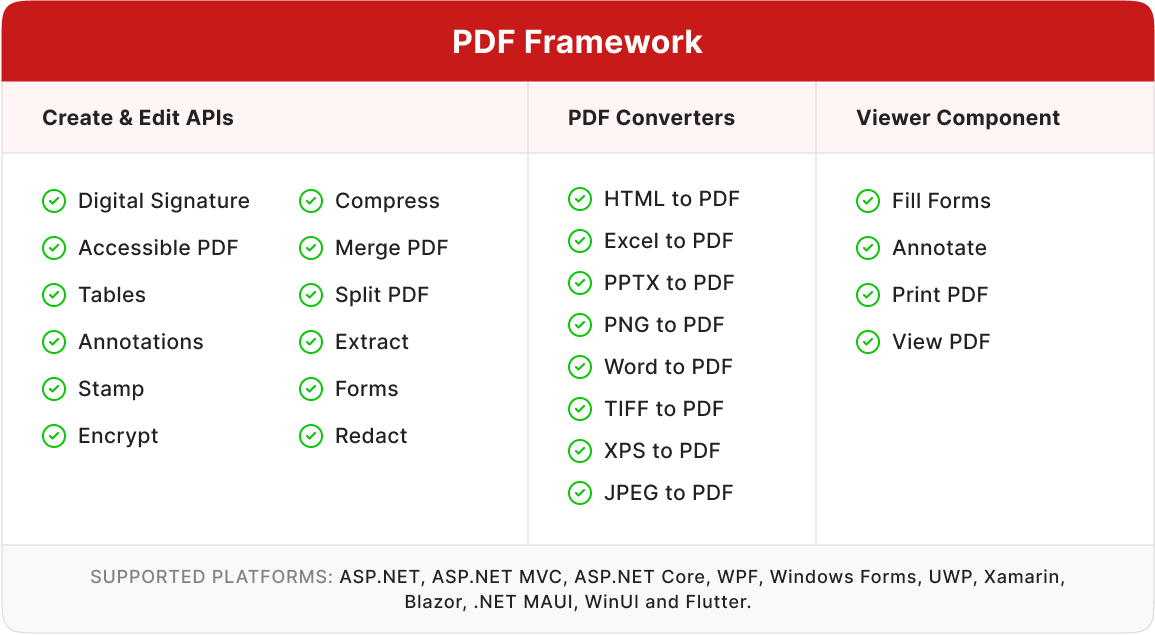This screenshot has width=1155, height=635.
Task: Click the checkmark beside Redact
Action: click(311, 436)
